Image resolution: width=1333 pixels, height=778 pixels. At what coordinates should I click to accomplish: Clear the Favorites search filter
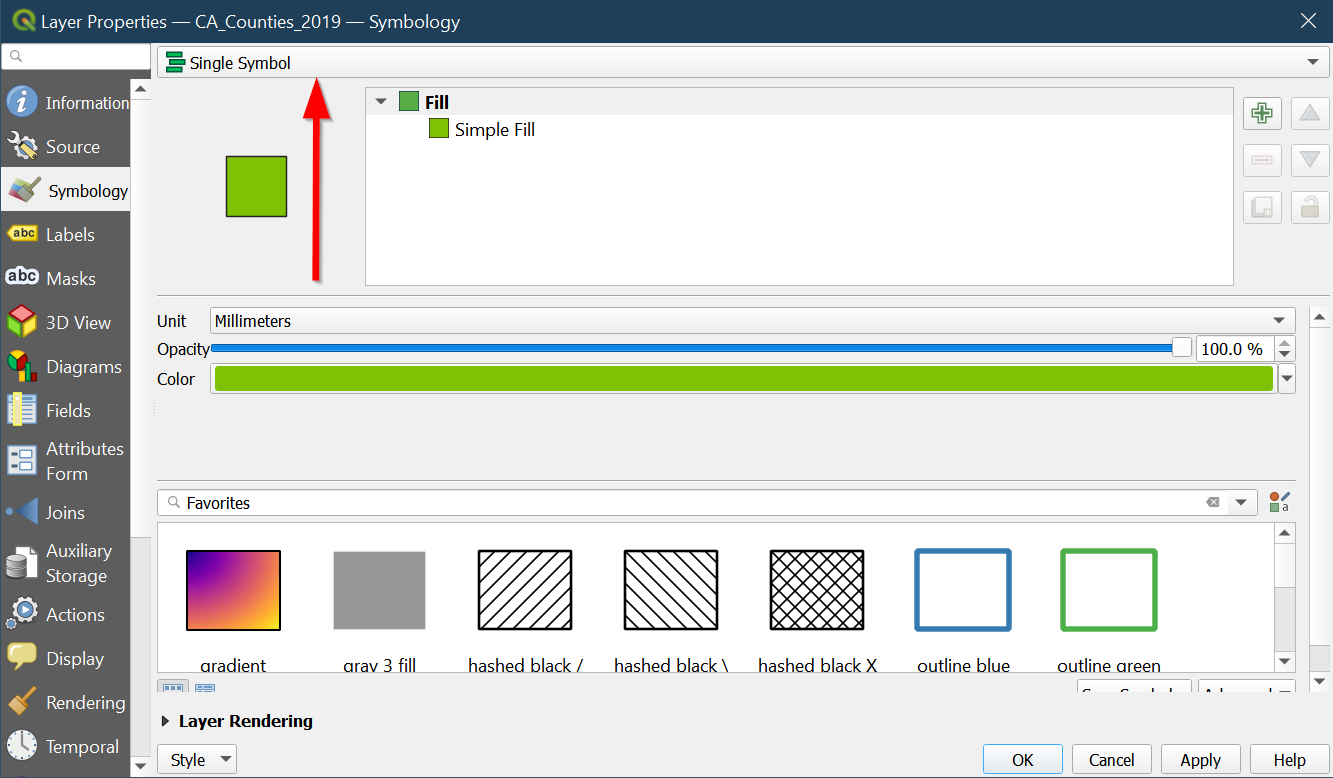coord(1213,502)
